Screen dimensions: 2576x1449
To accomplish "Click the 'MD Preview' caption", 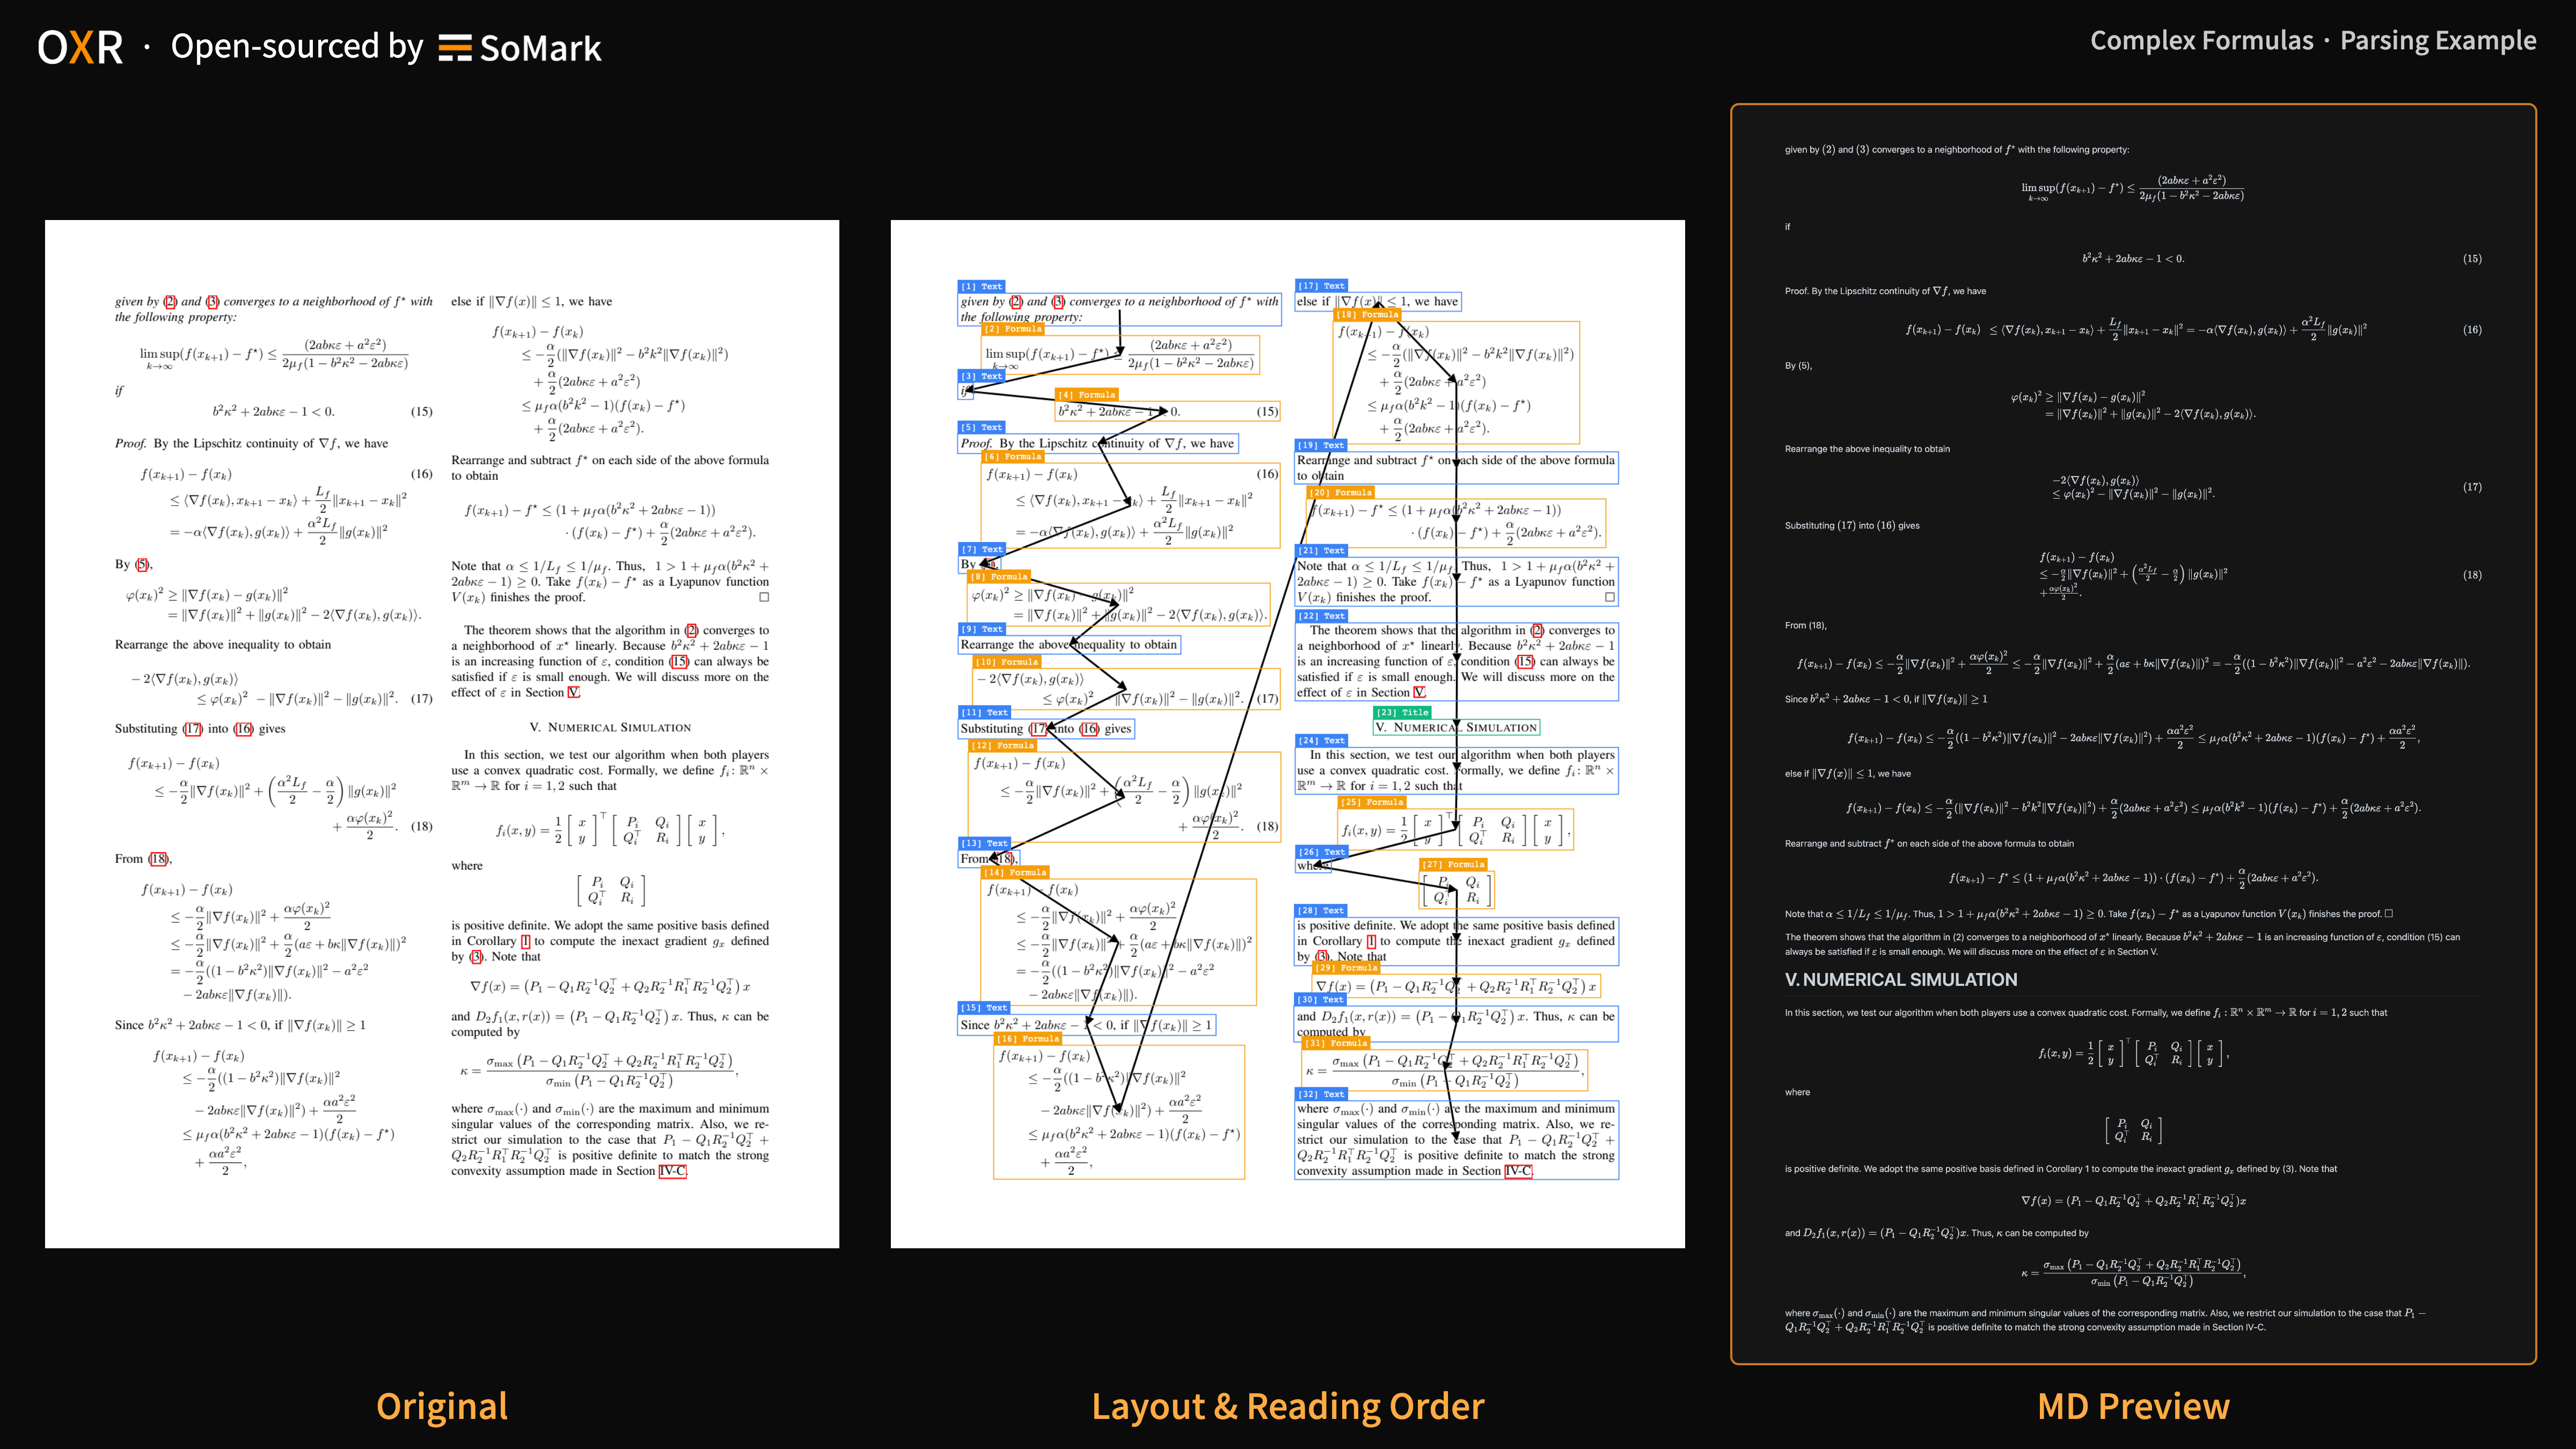I will coord(2133,1406).
